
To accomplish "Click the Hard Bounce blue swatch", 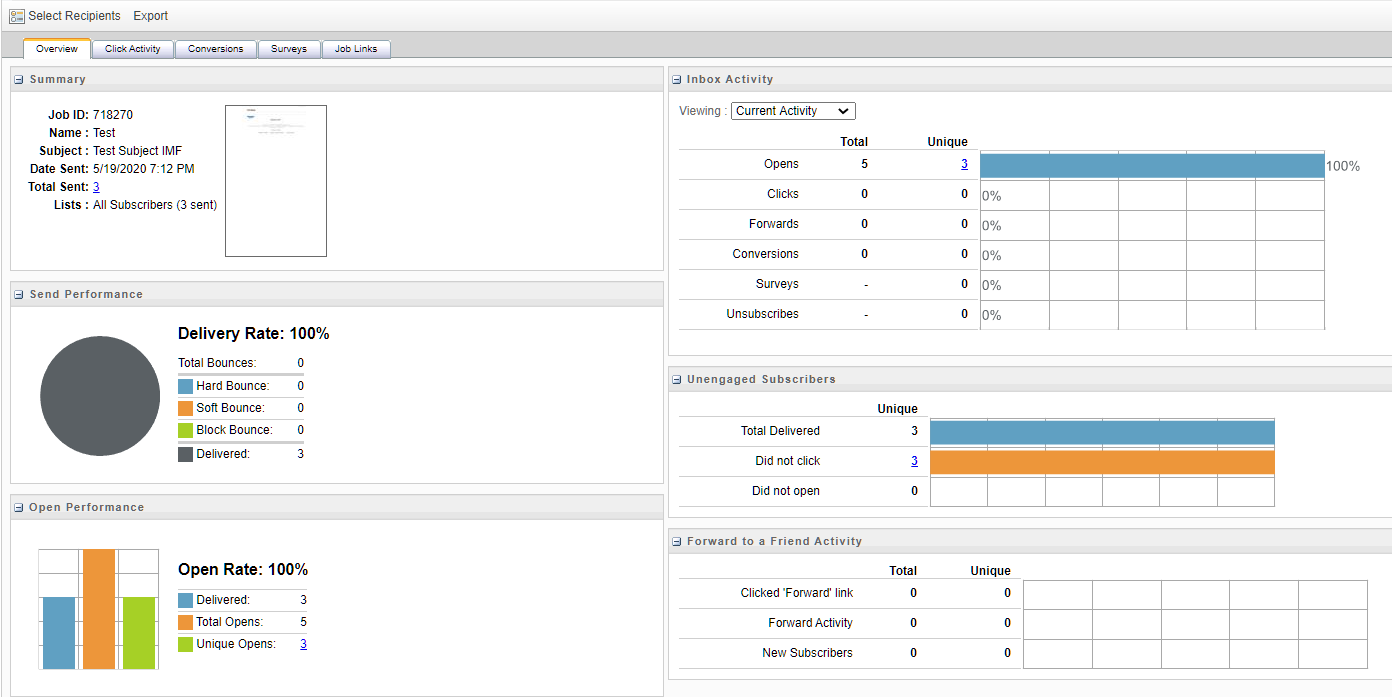I will point(185,386).
